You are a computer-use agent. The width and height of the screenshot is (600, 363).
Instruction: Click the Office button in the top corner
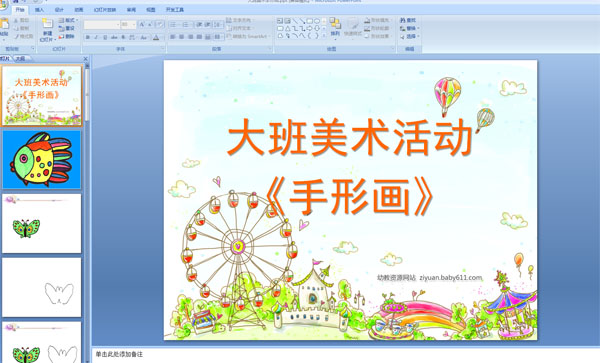[x=3, y=4]
